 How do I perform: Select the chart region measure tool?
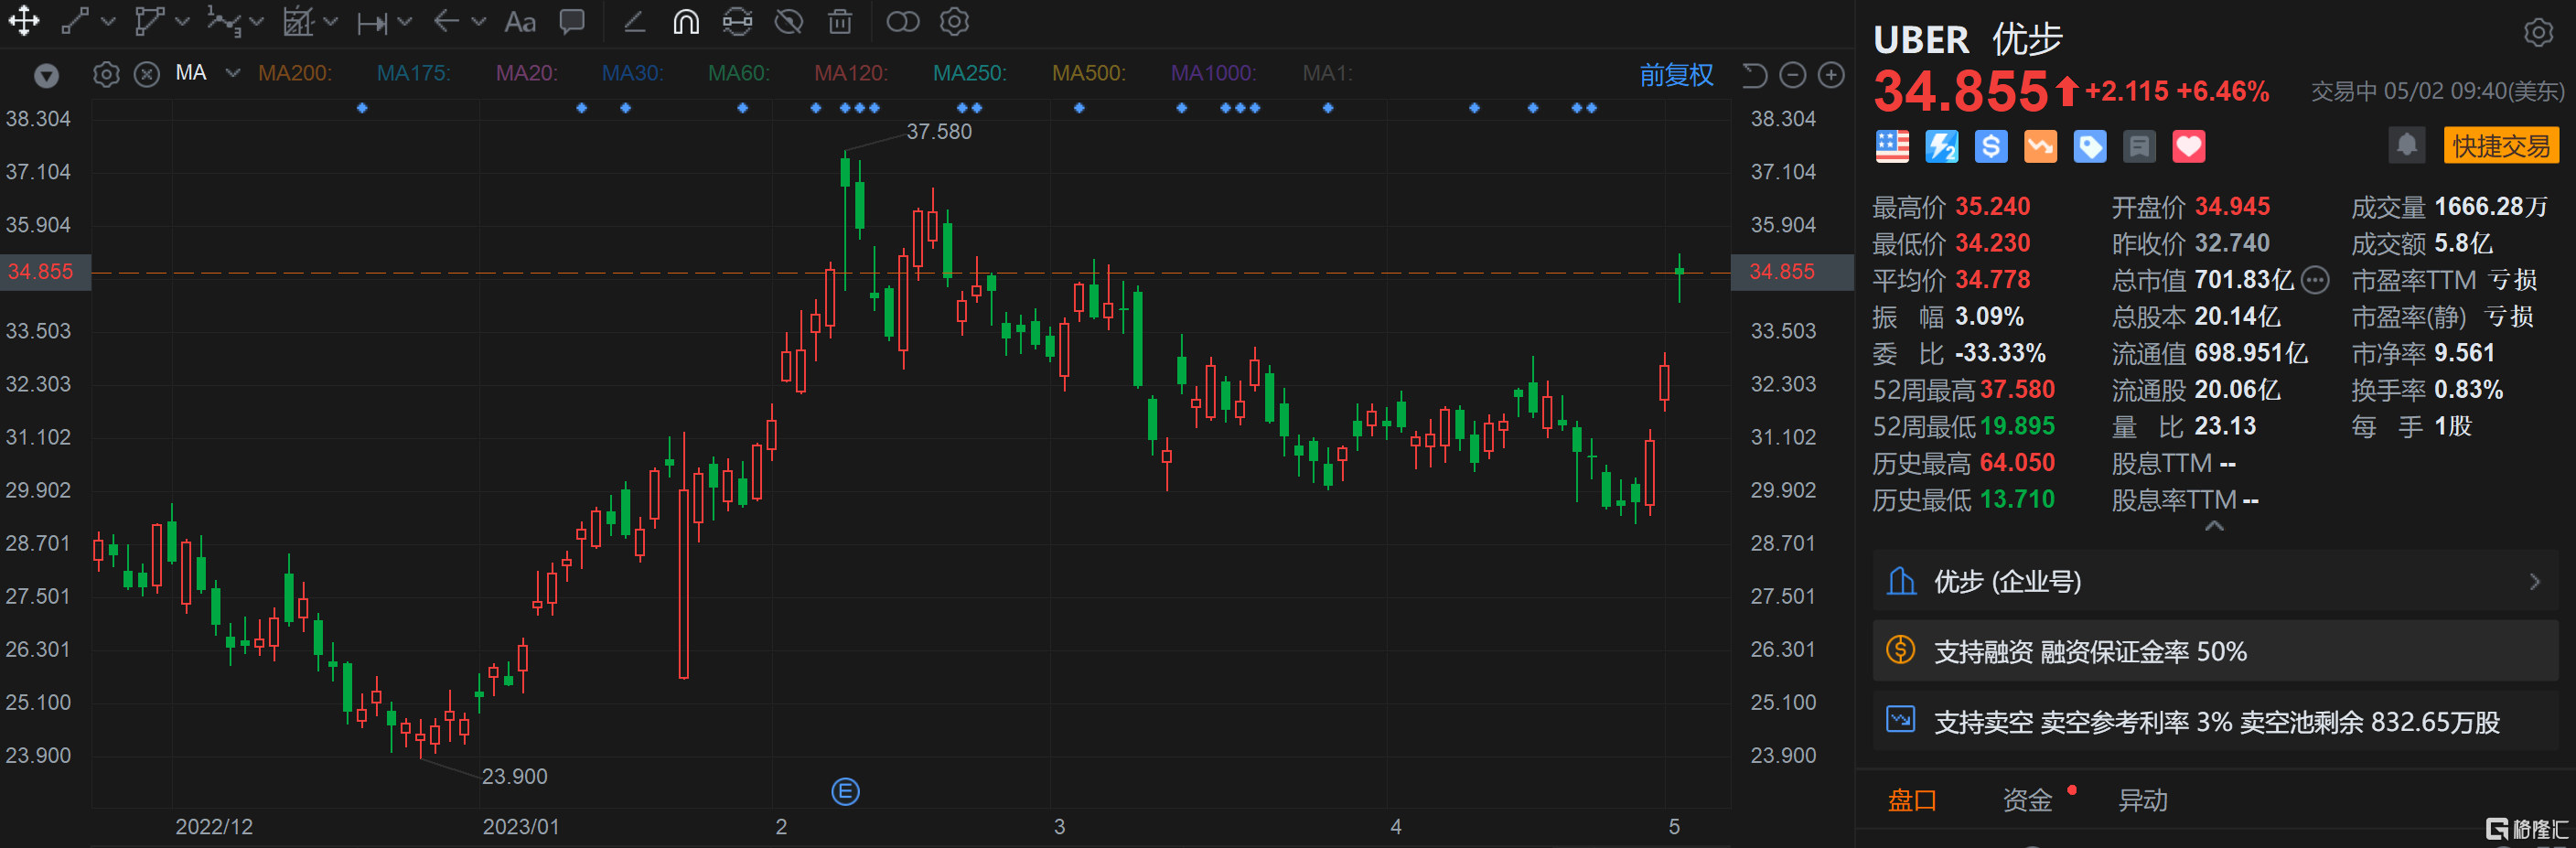click(298, 21)
